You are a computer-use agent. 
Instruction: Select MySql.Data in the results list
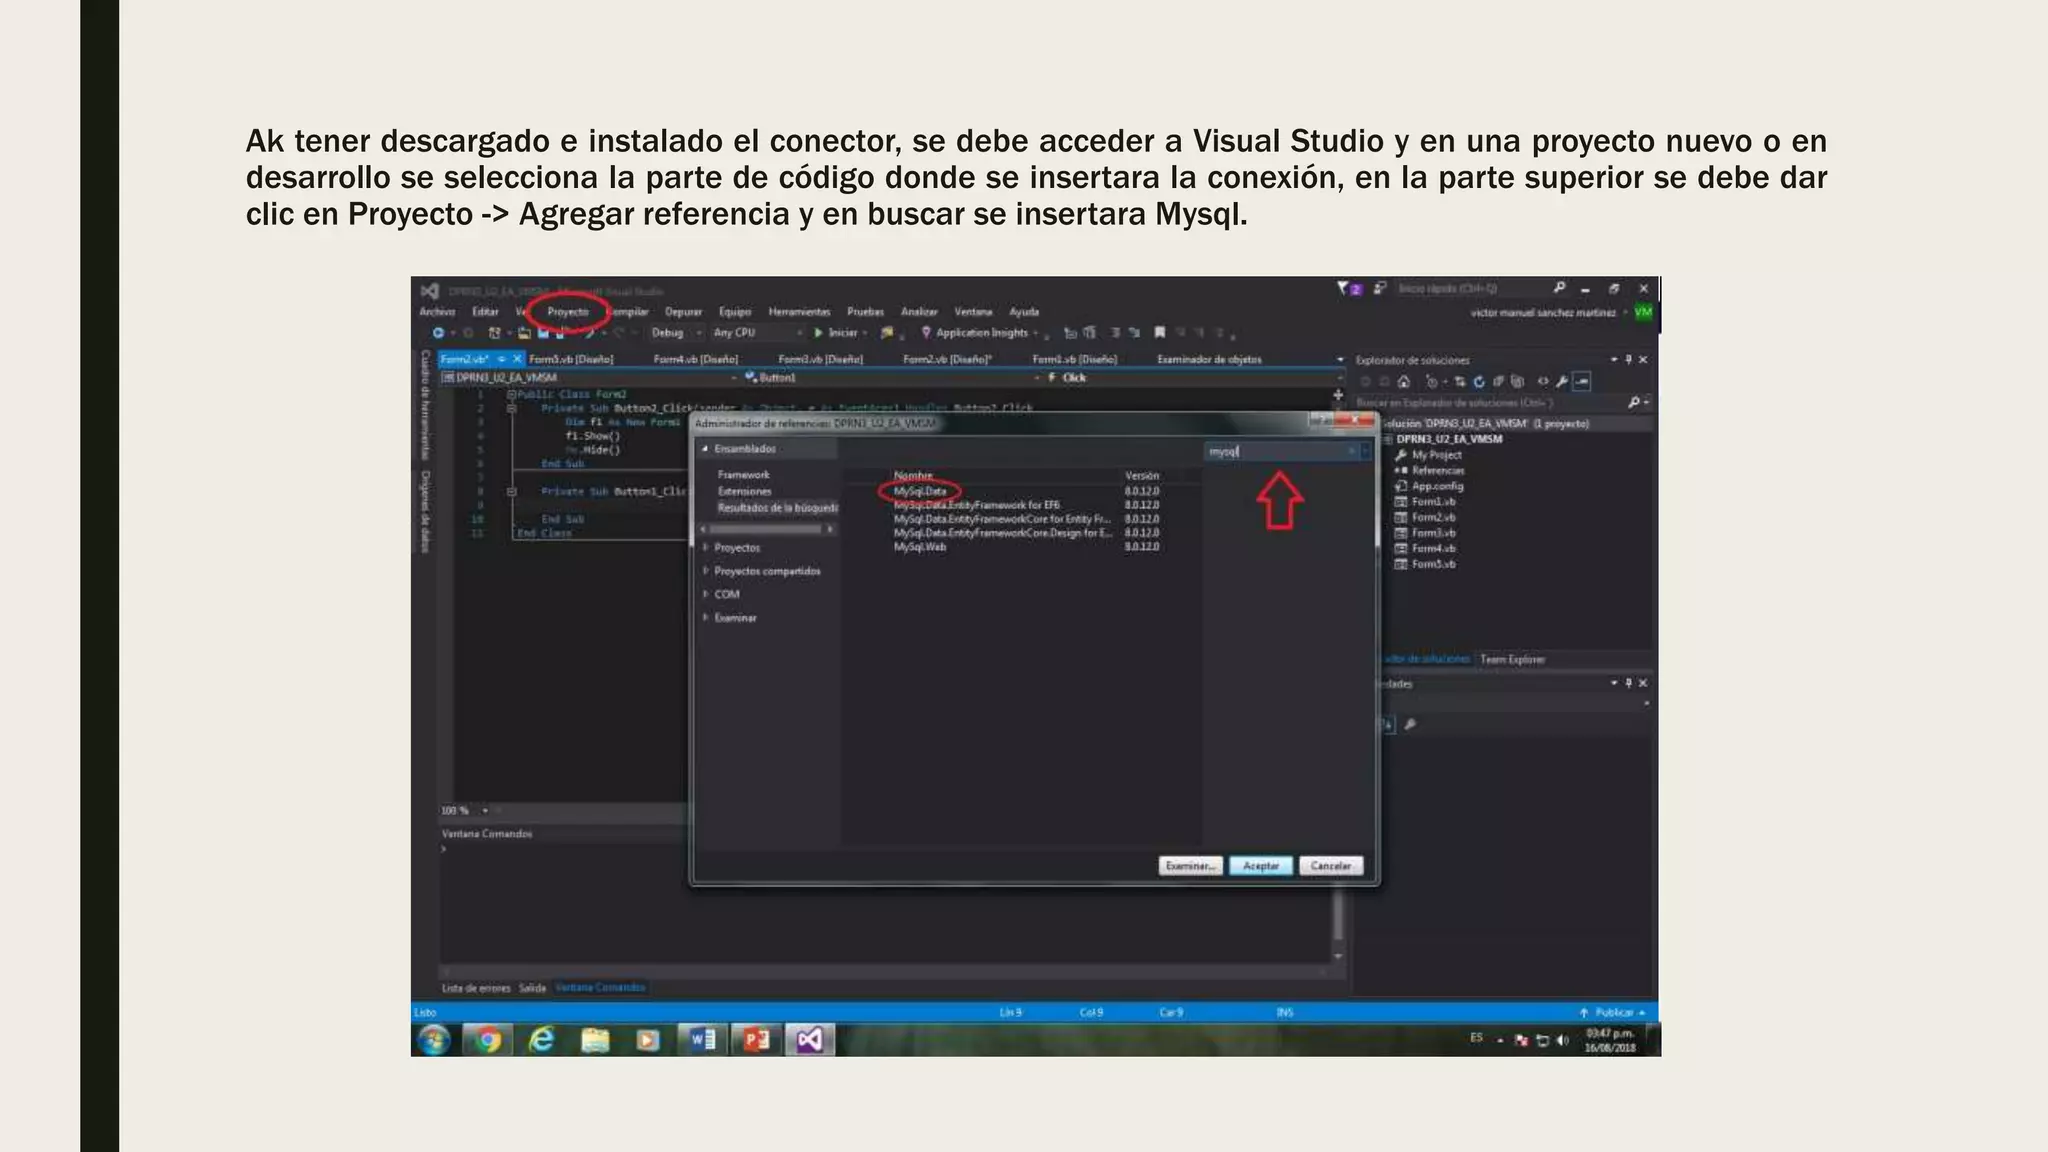pyautogui.click(x=920, y=491)
